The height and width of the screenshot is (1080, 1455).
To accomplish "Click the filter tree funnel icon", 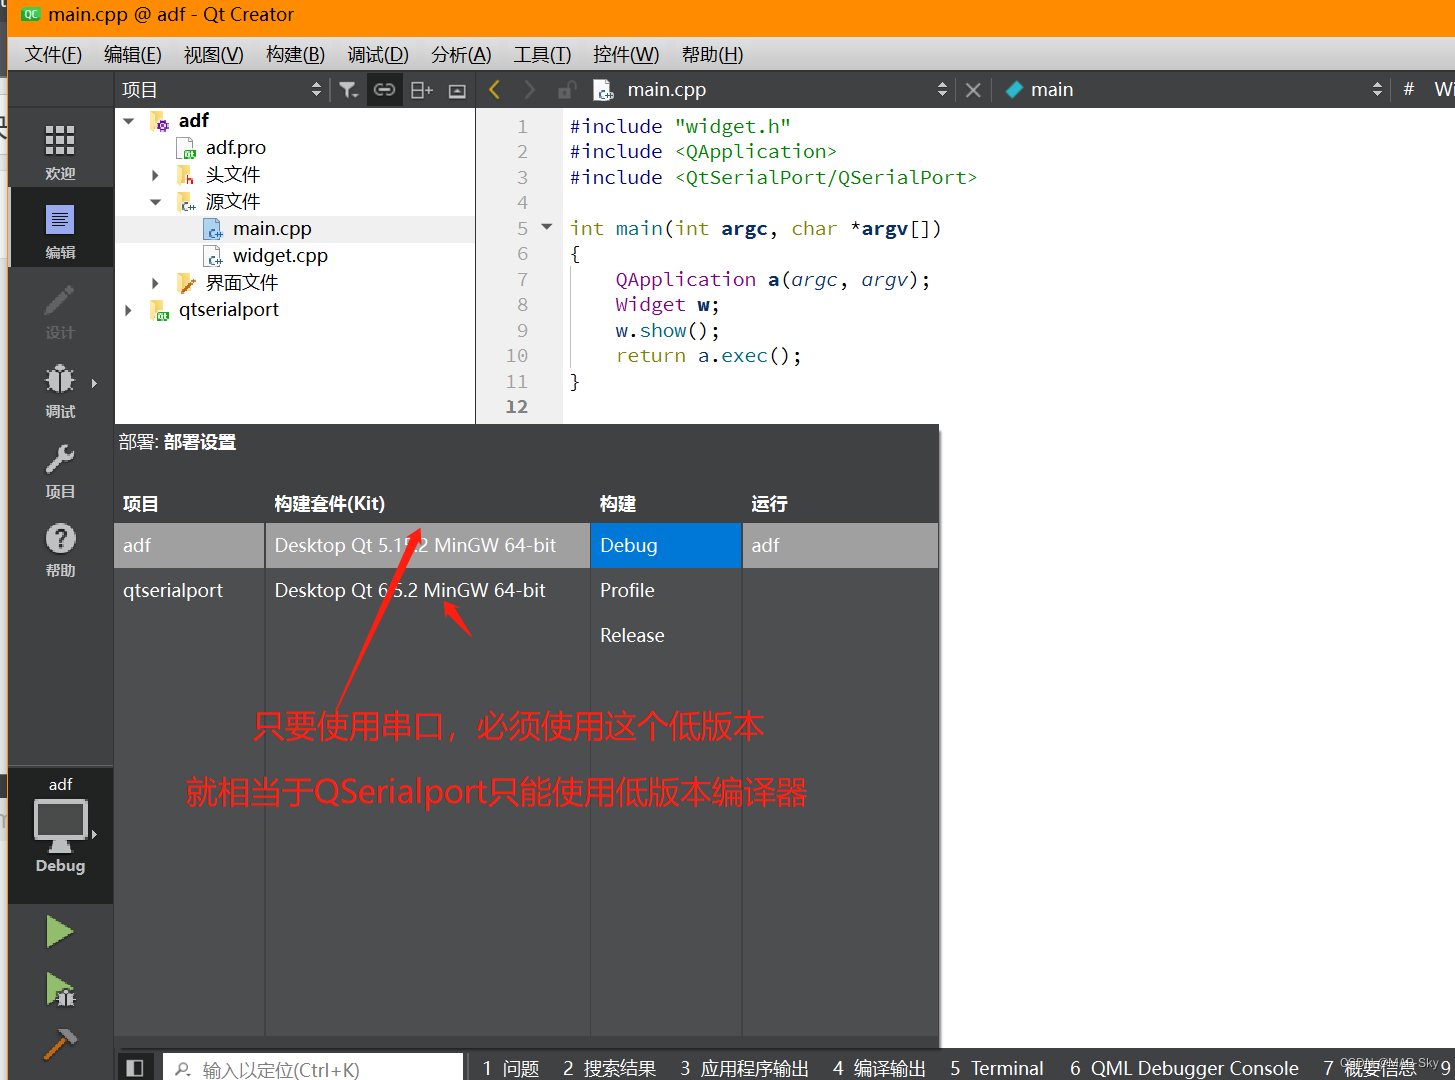I will (348, 90).
